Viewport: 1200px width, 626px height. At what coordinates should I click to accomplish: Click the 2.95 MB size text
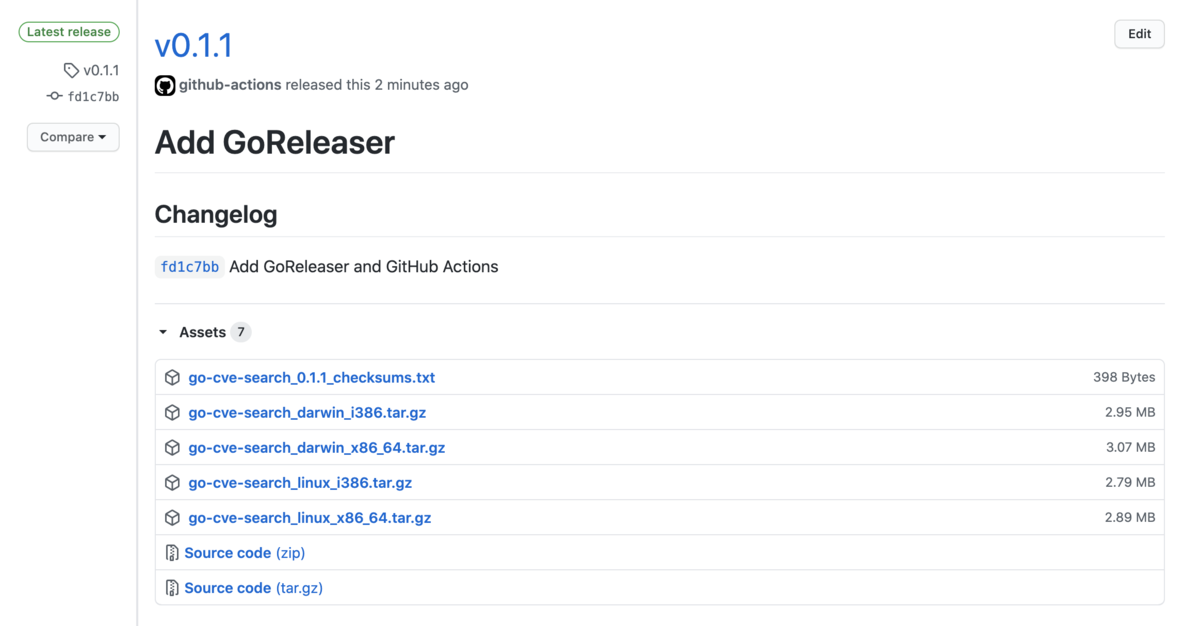1130,413
